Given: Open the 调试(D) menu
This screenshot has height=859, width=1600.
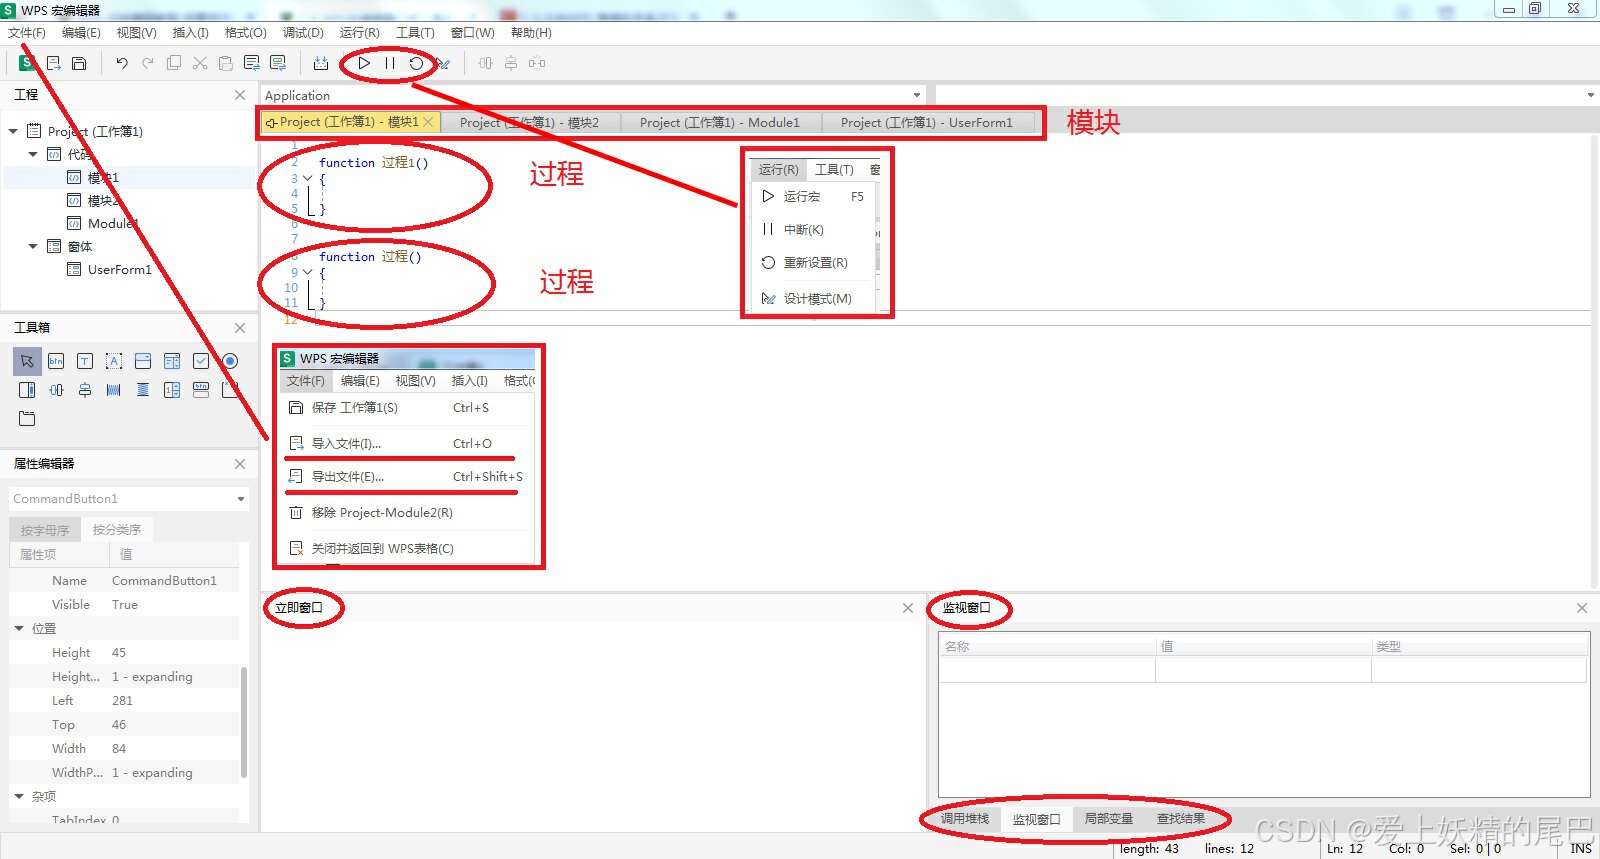Looking at the screenshot, I should coord(303,33).
